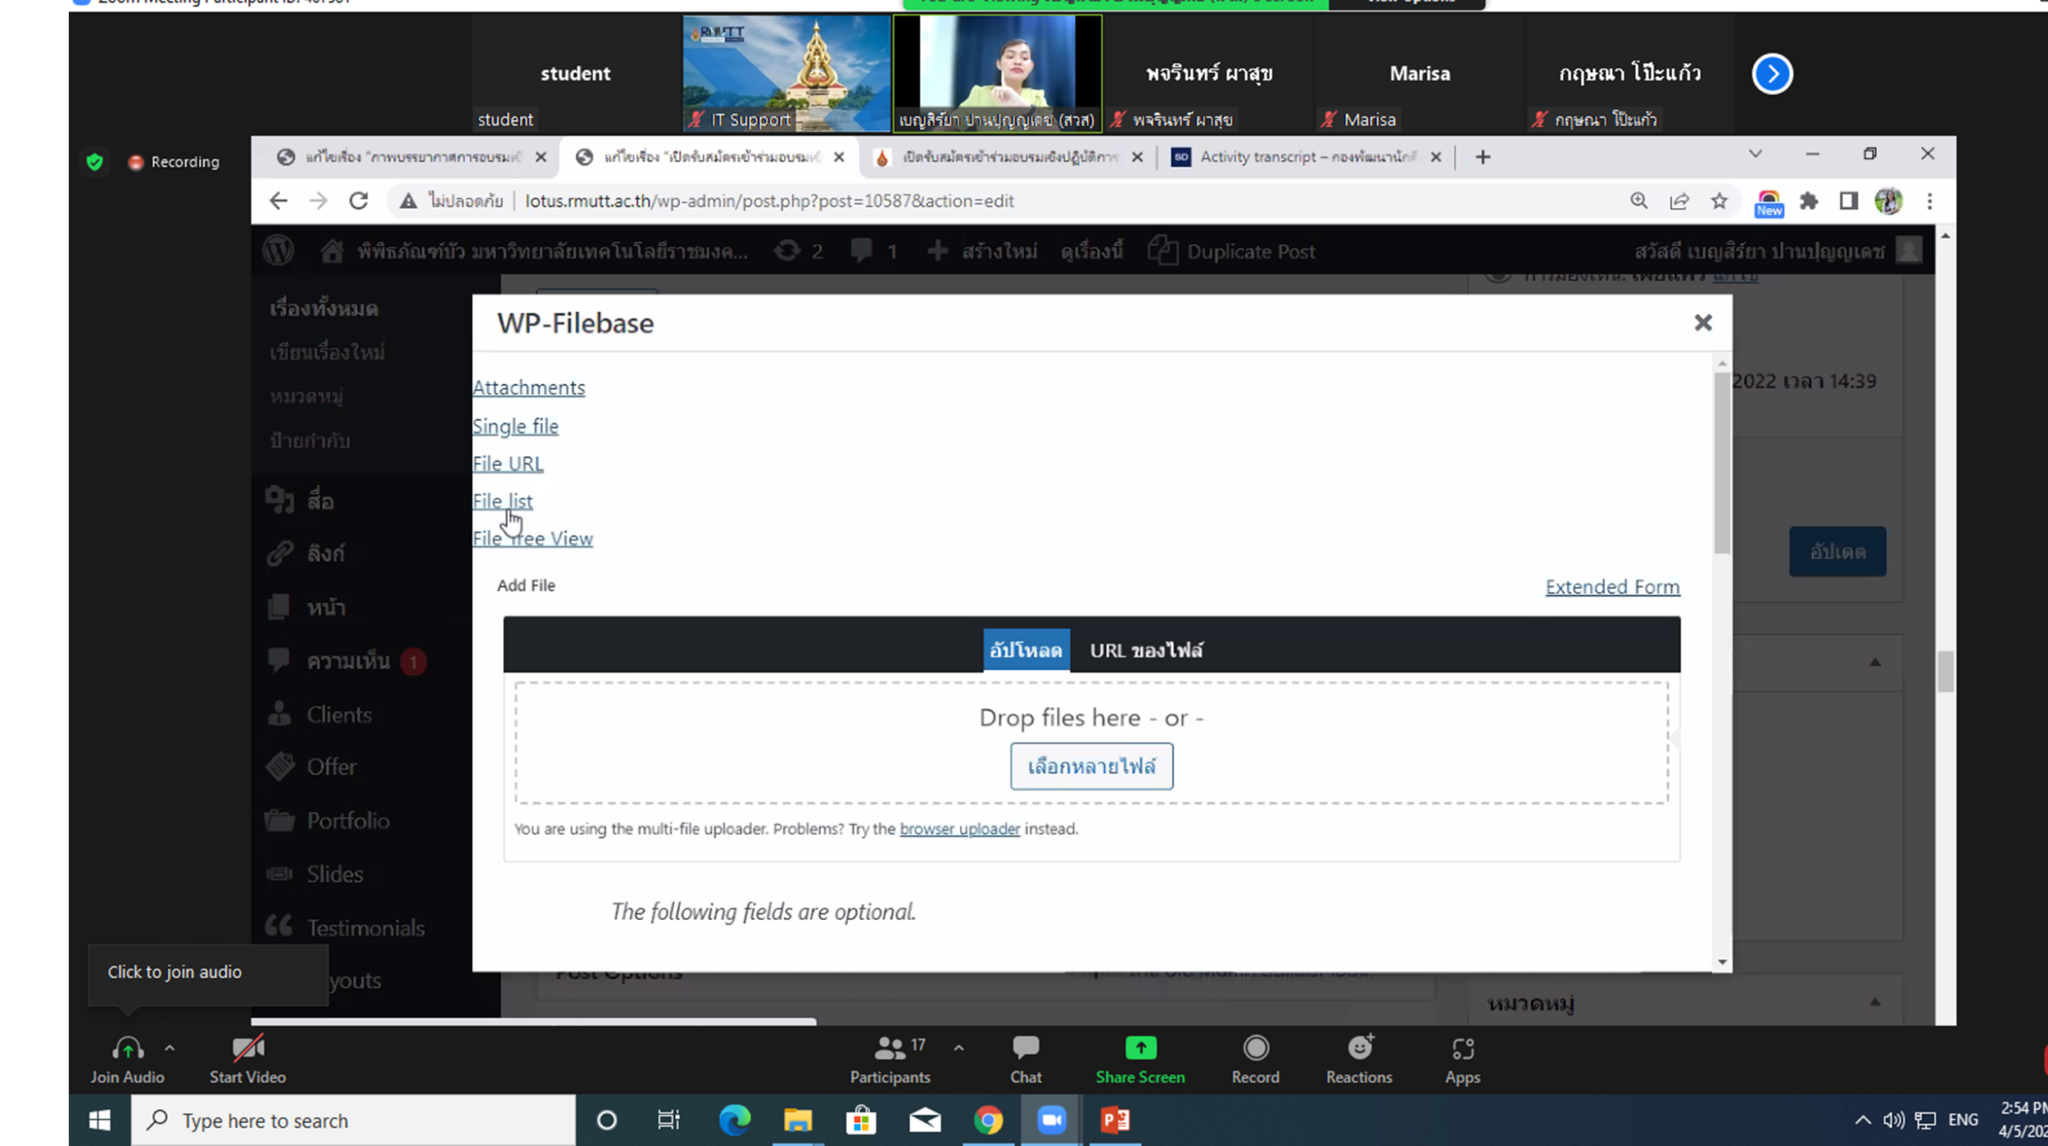Open the Slides sidebar menu
The image size is (2048, 1146).
coord(335,874)
